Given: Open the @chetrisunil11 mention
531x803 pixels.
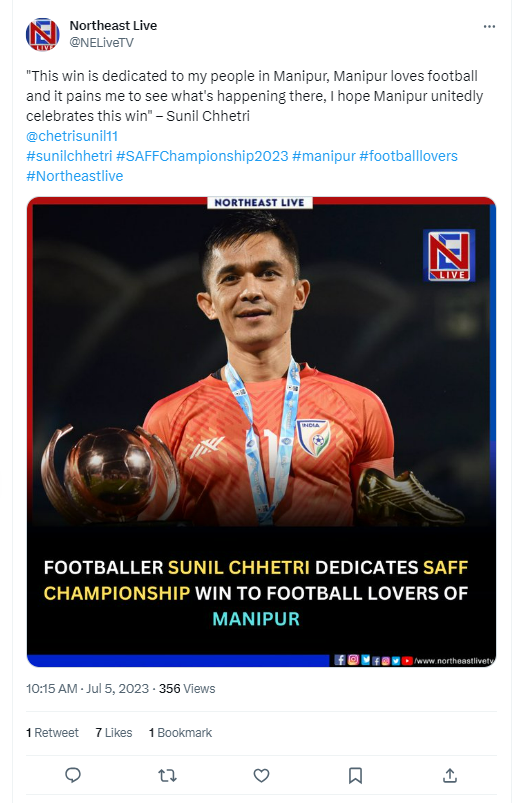Looking at the screenshot, I should (72, 136).
